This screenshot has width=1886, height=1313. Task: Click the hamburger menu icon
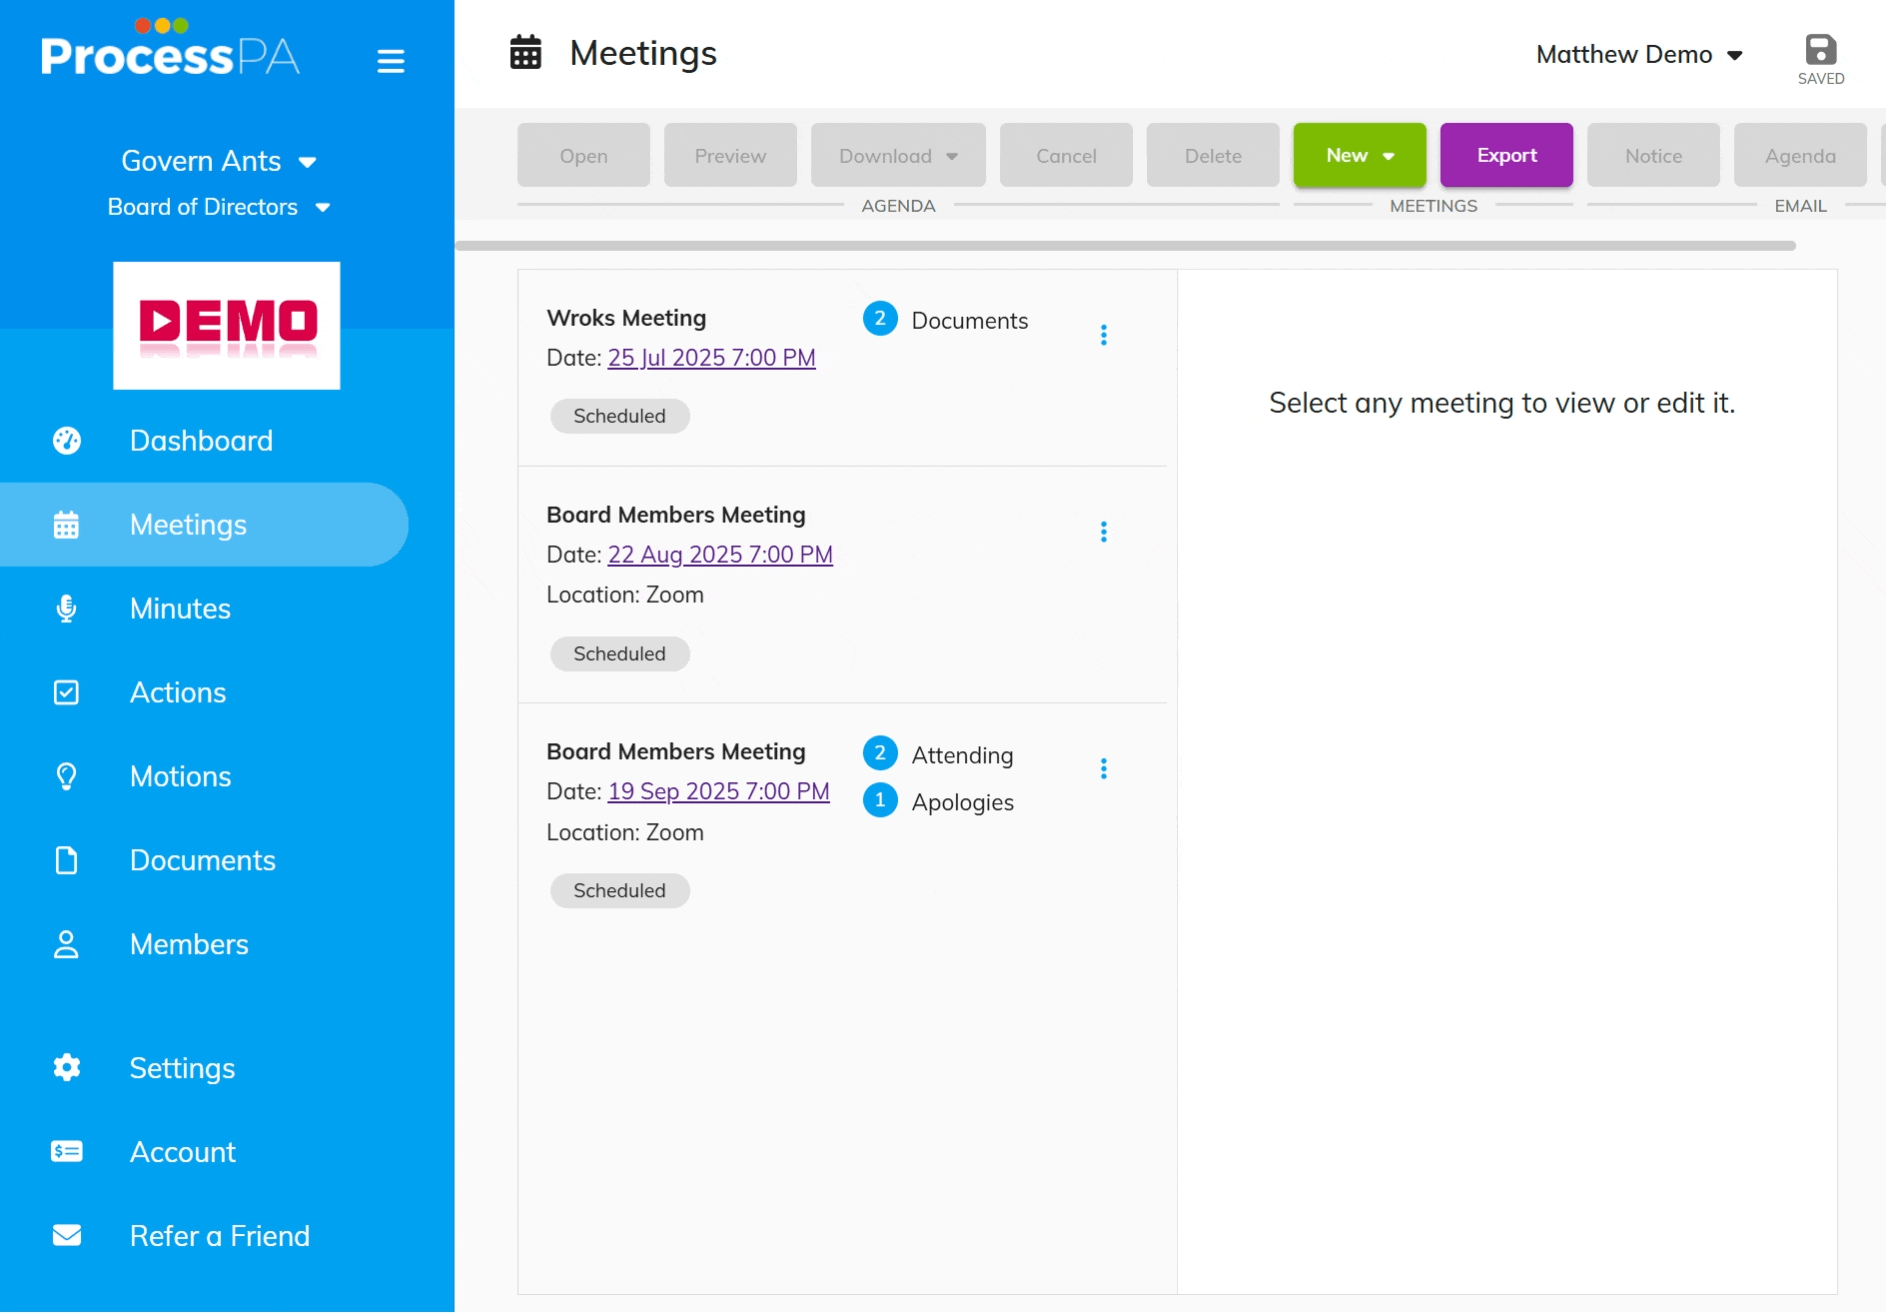tap(390, 61)
